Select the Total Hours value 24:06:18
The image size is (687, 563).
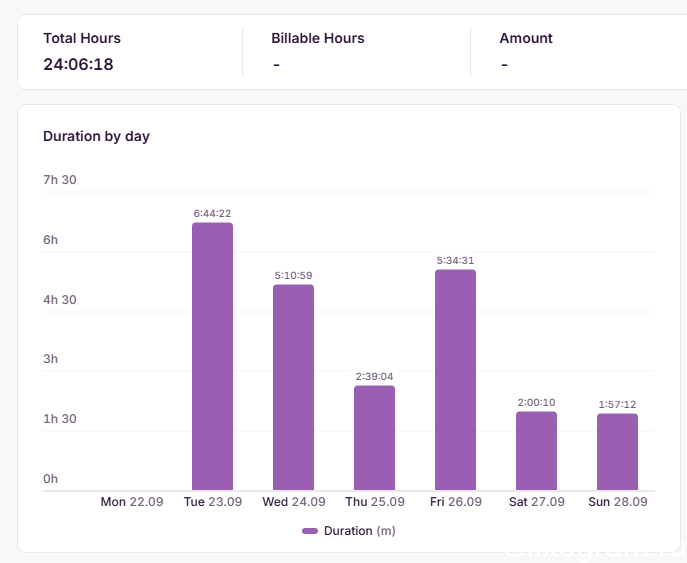(x=78, y=64)
